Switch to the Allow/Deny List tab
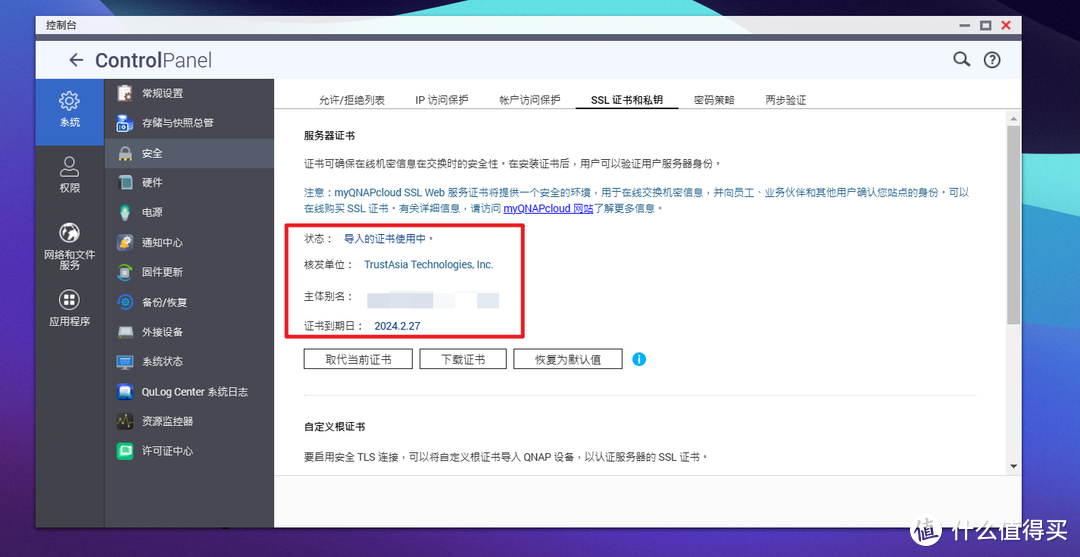1080x557 pixels. click(x=351, y=100)
